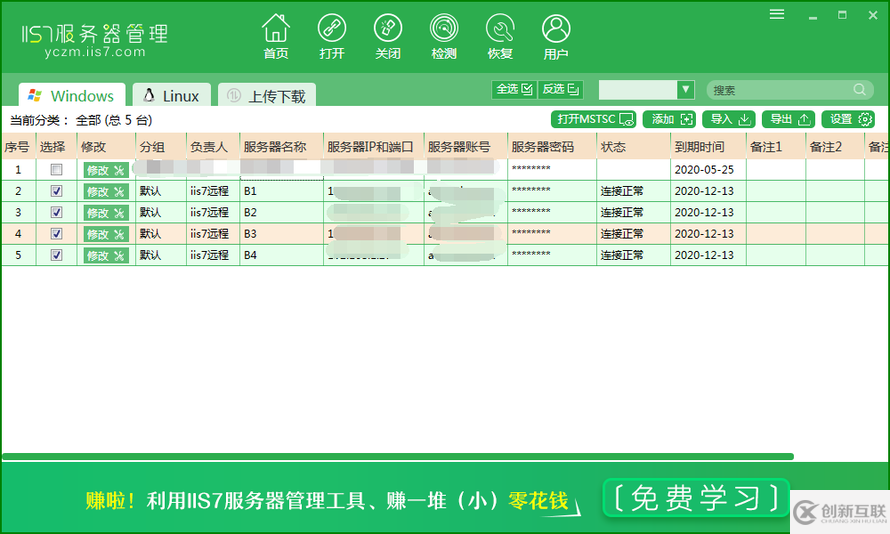The height and width of the screenshot is (534, 890).
Task: Click the 免费学习 banner button
Action: pos(695,497)
